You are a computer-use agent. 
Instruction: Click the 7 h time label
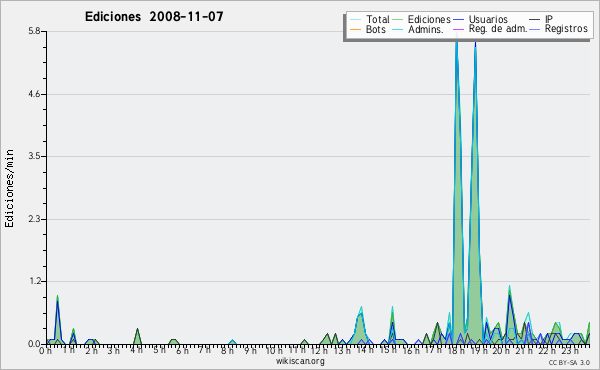[x=204, y=350]
